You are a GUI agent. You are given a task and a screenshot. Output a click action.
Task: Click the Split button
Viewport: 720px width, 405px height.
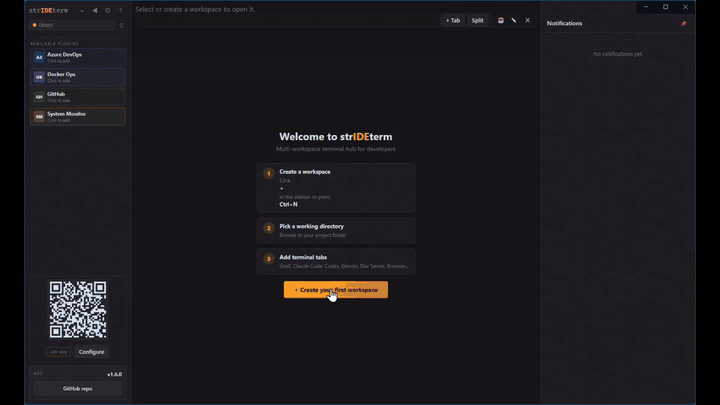pos(478,20)
